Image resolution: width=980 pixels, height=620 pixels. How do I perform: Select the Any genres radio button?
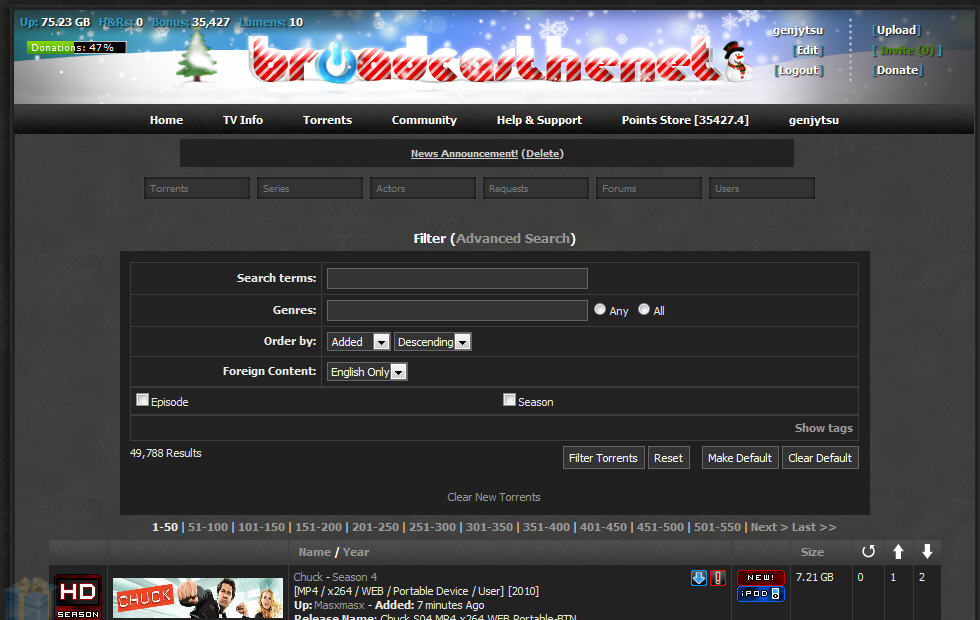click(600, 309)
